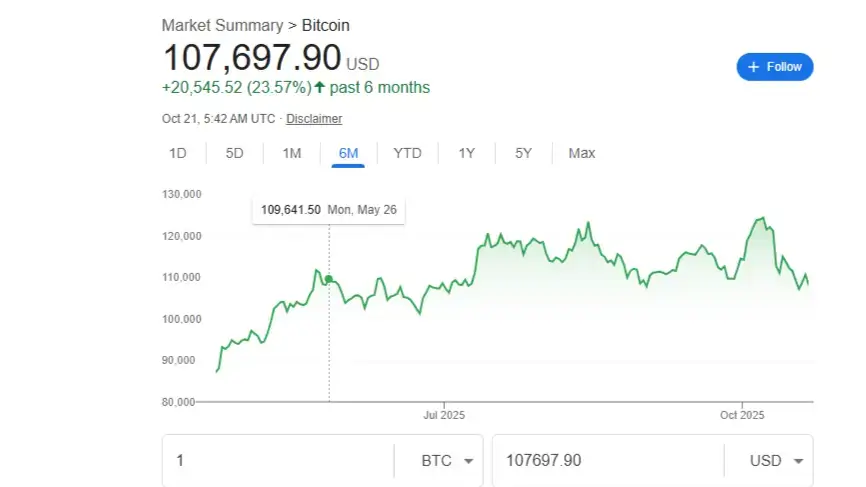Click the green up arrow icon
The image size is (866, 487).
coord(319,88)
